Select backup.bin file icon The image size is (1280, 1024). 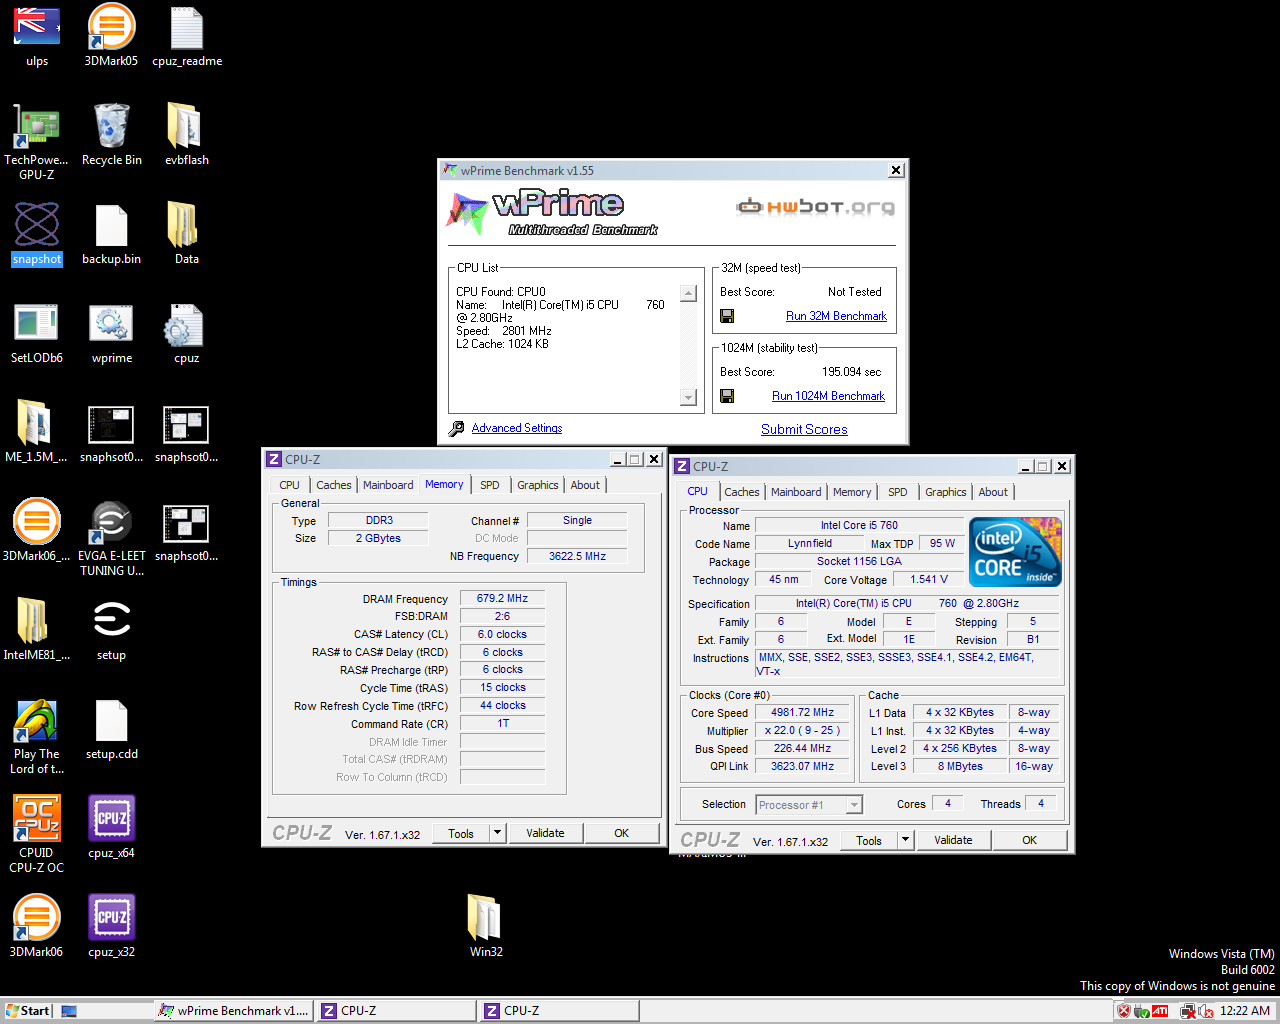coord(111,234)
